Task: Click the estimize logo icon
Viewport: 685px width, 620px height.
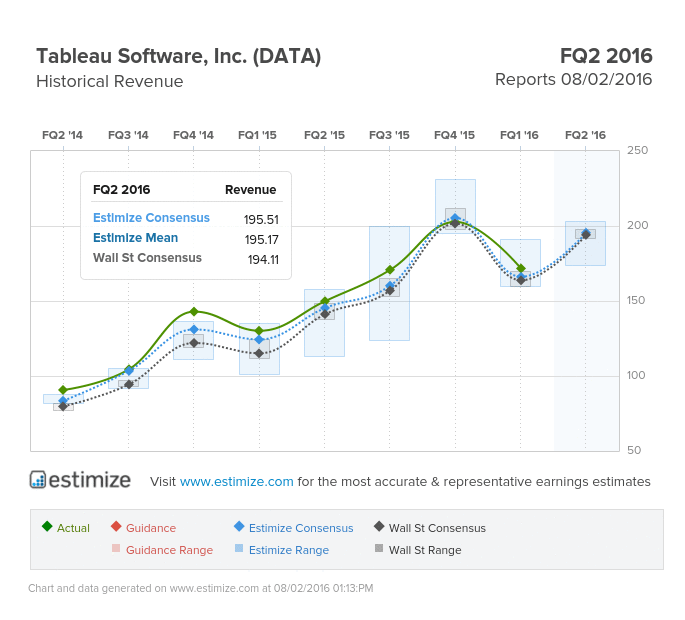Action: 38,480
